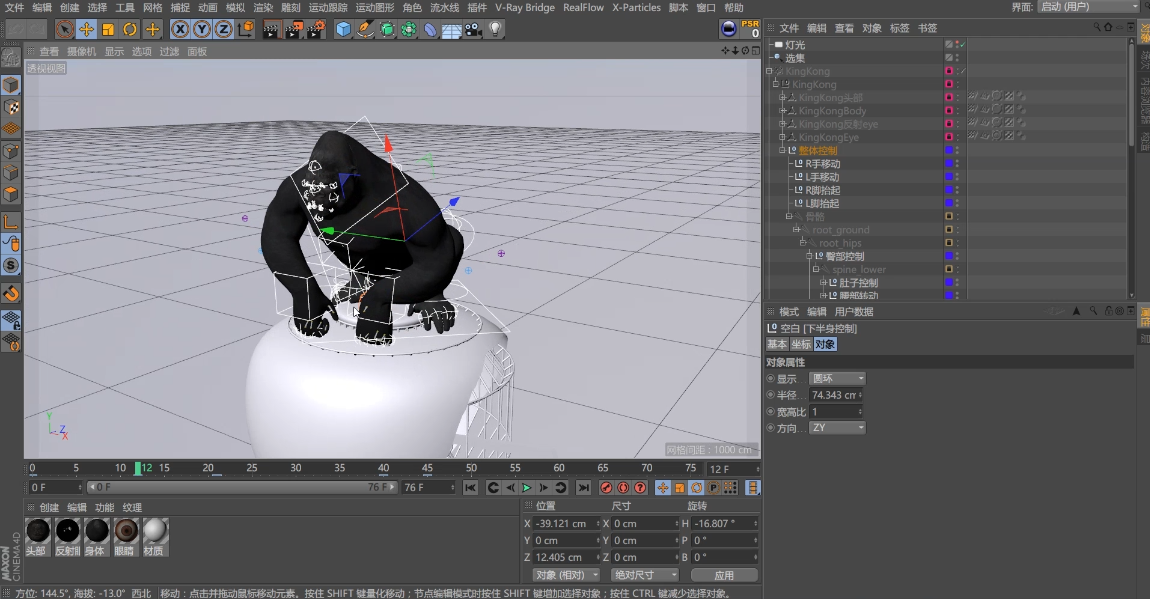Collapse the 骨骼 tree node
The width and height of the screenshot is (1150, 599).
(788, 216)
